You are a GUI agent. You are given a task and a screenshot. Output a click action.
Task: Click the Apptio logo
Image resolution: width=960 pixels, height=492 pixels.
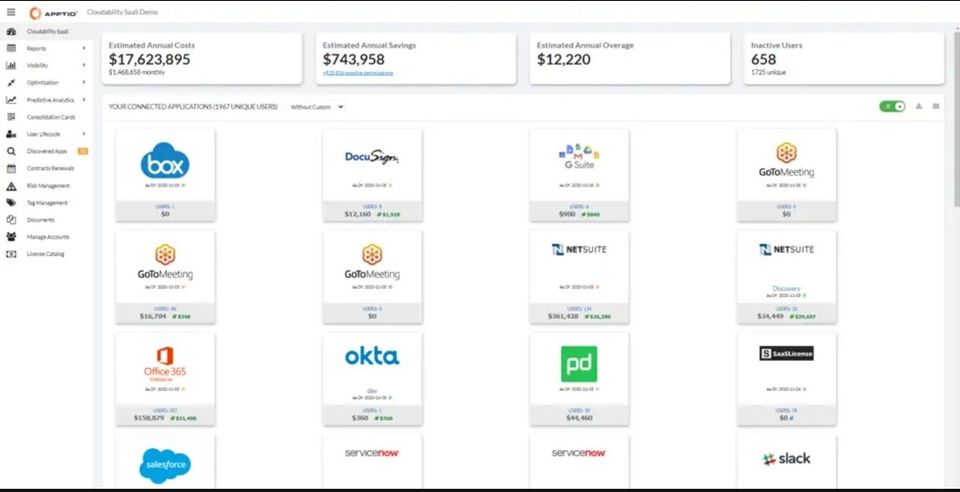53,13
